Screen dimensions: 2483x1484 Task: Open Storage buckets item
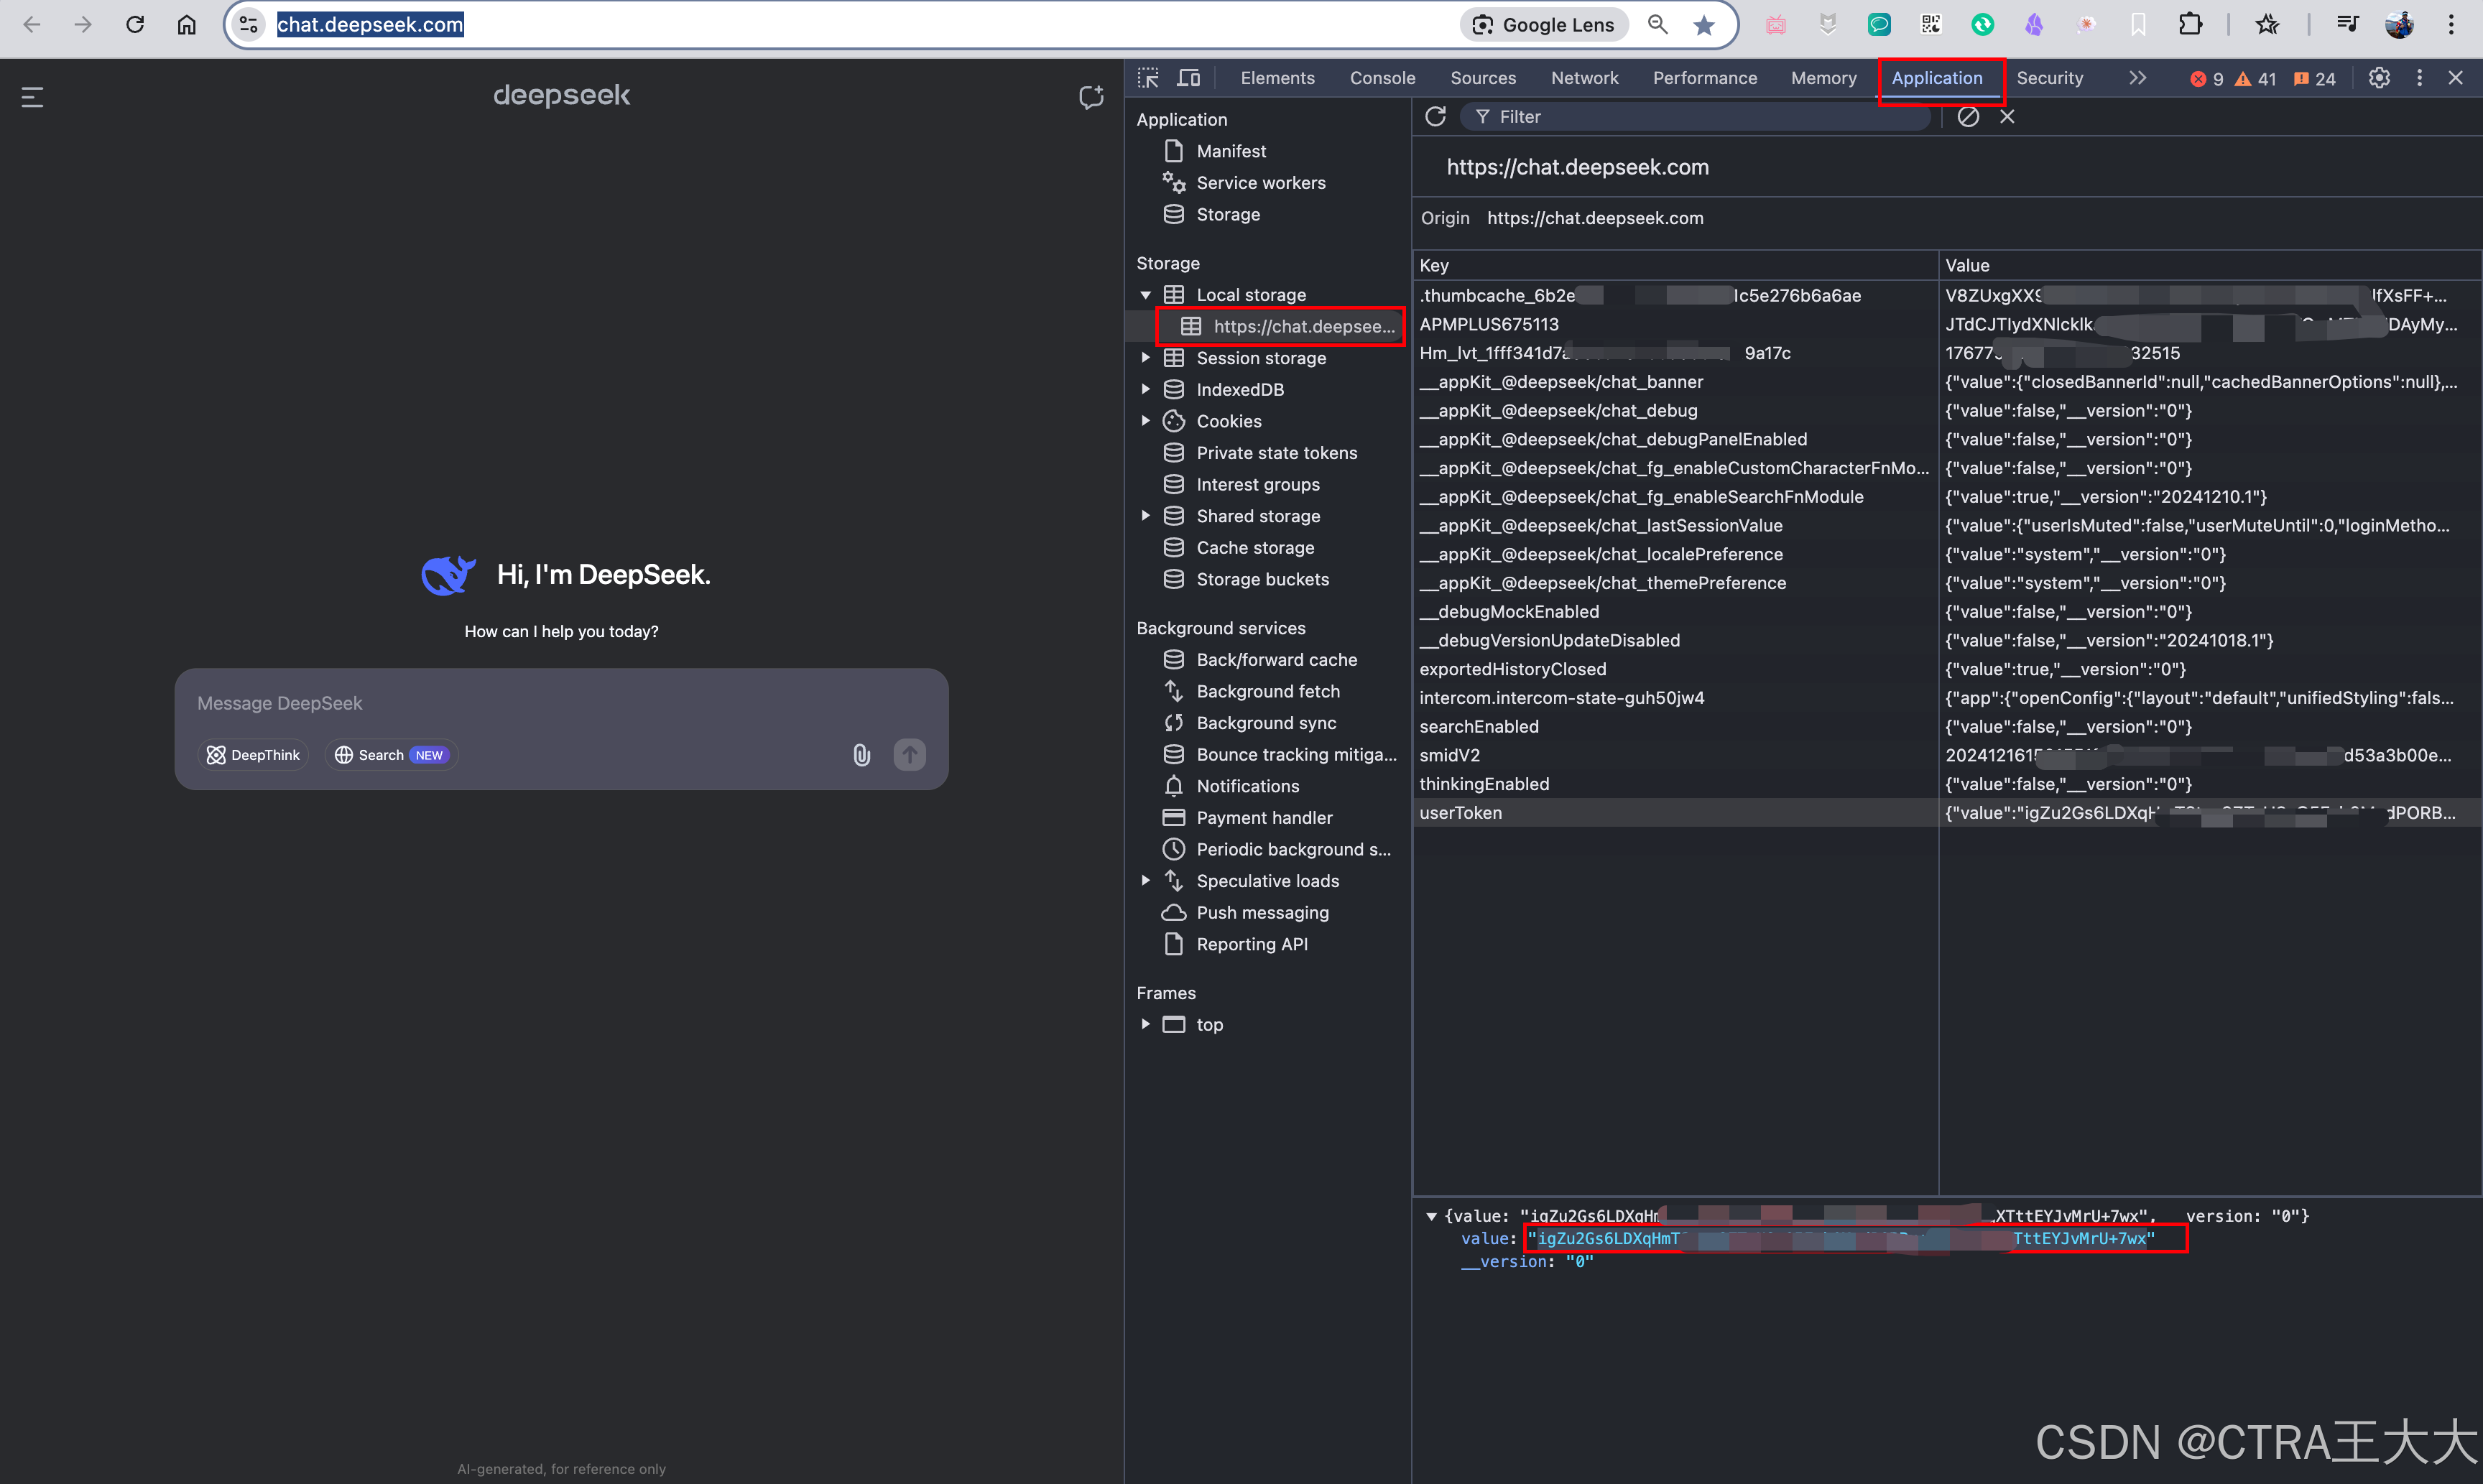pyautogui.click(x=1262, y=579)
